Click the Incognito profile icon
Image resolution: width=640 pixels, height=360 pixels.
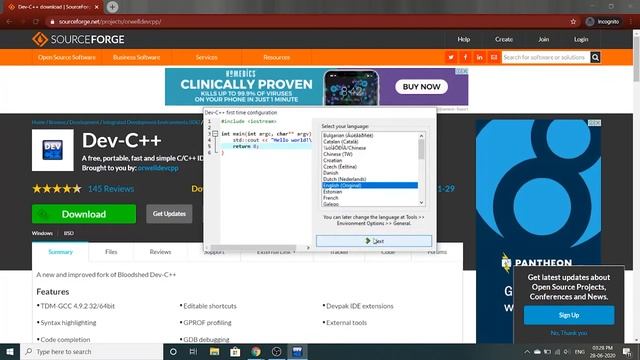click(x=590, y=22)
